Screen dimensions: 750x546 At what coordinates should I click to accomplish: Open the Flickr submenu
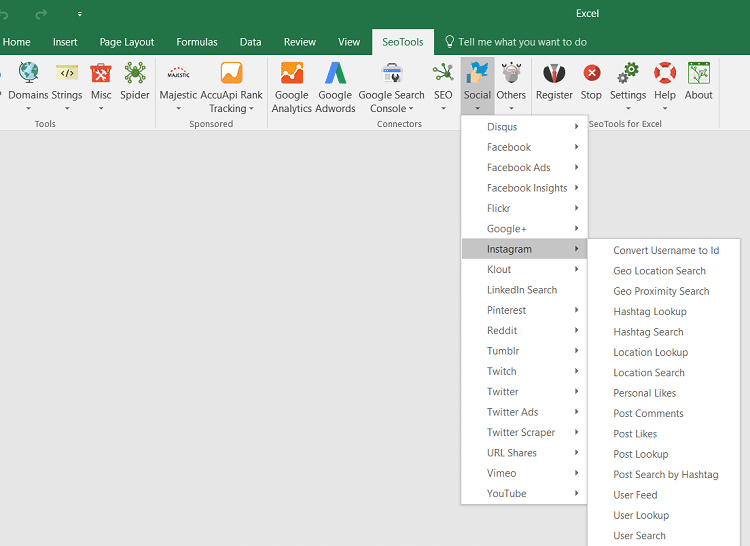[x=524, y=208]
